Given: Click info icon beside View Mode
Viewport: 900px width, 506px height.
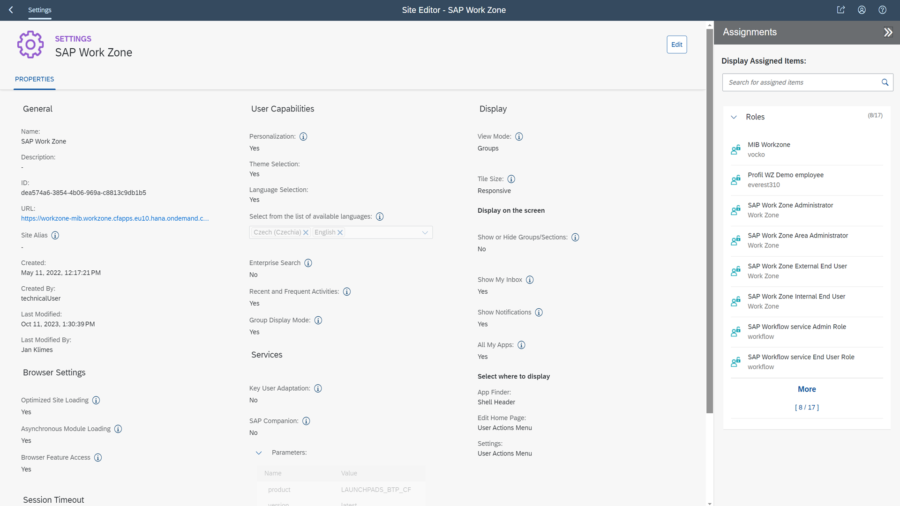Looking at the screenshot, I should (x=519, y=136).
